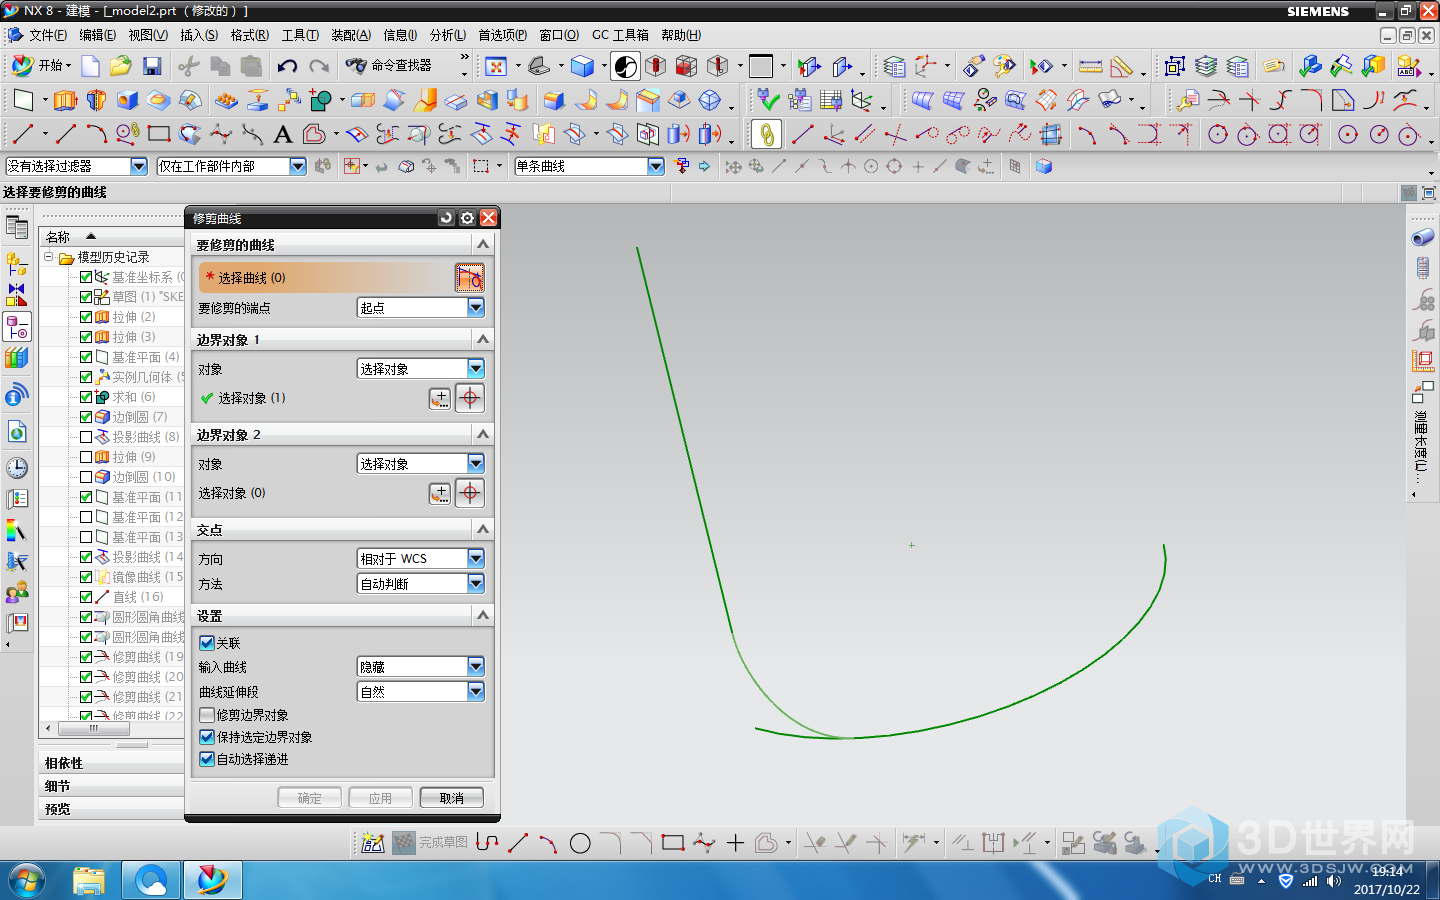Select the Rectangle curve tool
This screenshot has width=1440, height=900.
point(158,133)
